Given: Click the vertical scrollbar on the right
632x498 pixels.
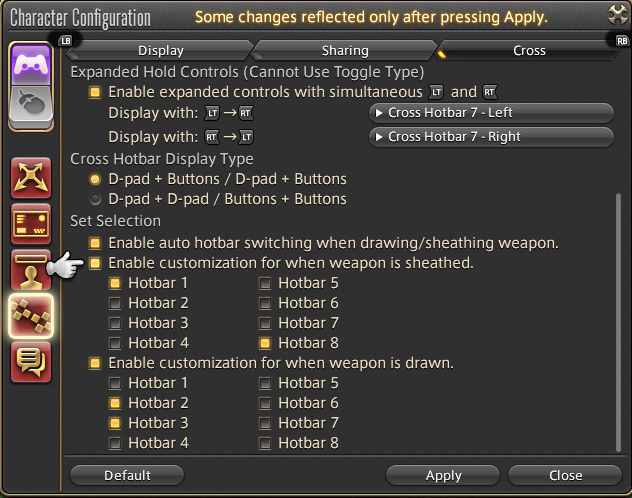Looking at the screenshot, I should [618, 322].
